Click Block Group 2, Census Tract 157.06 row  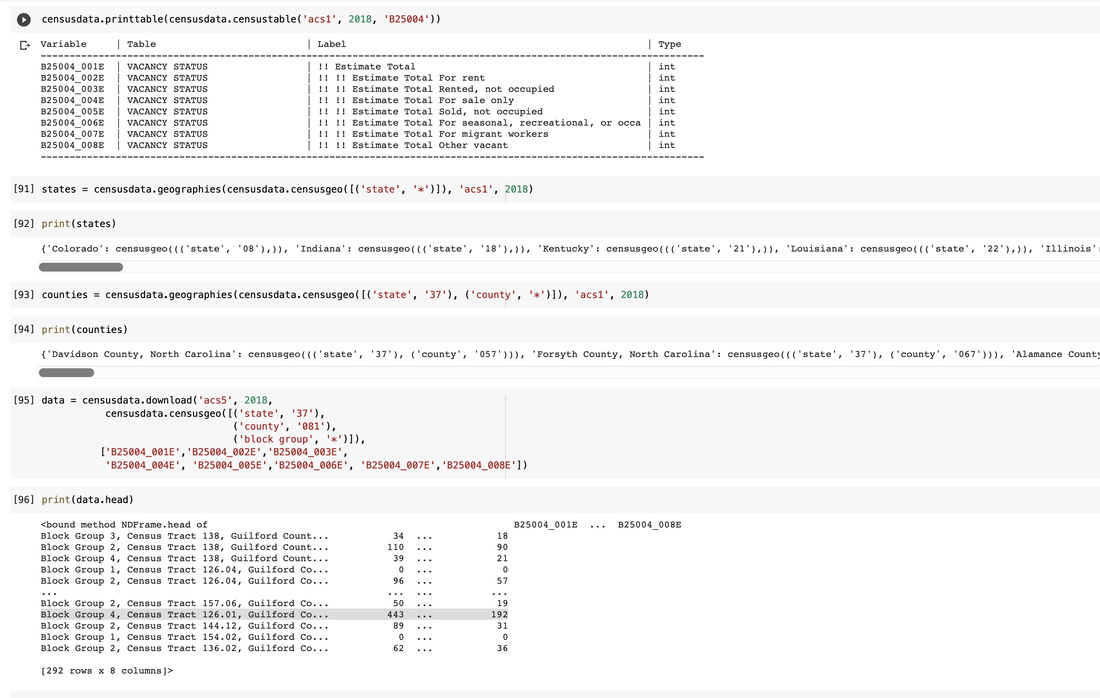coord(274,603)
